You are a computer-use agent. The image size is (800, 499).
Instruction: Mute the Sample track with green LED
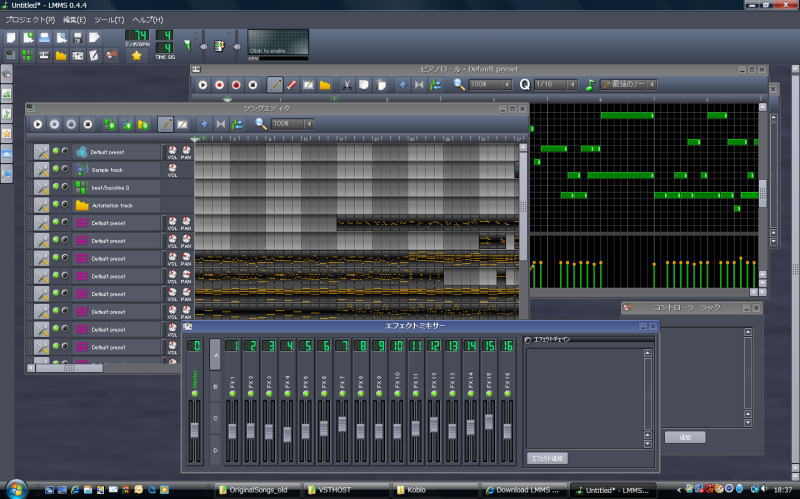click(x=56, y=168)
